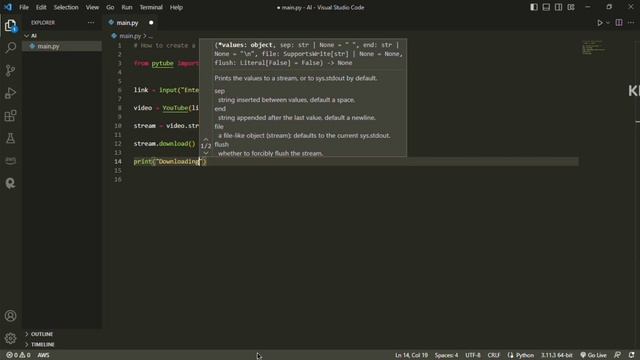Select interpreter 3.11.3 64-bit
The height and width of the screenshot is (360, 640).
tap(557, 355)
